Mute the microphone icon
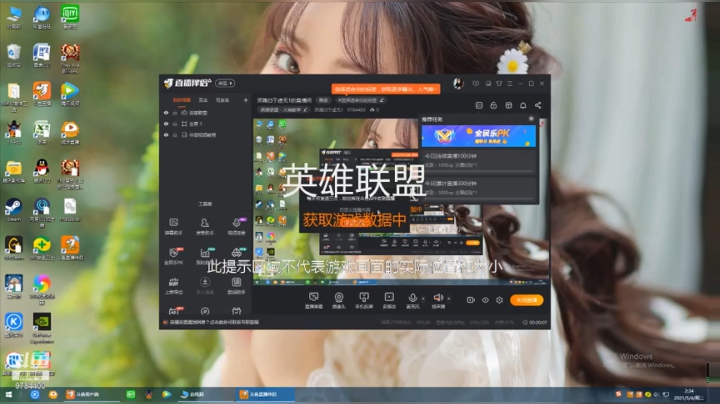 click(x=413, y=298)
